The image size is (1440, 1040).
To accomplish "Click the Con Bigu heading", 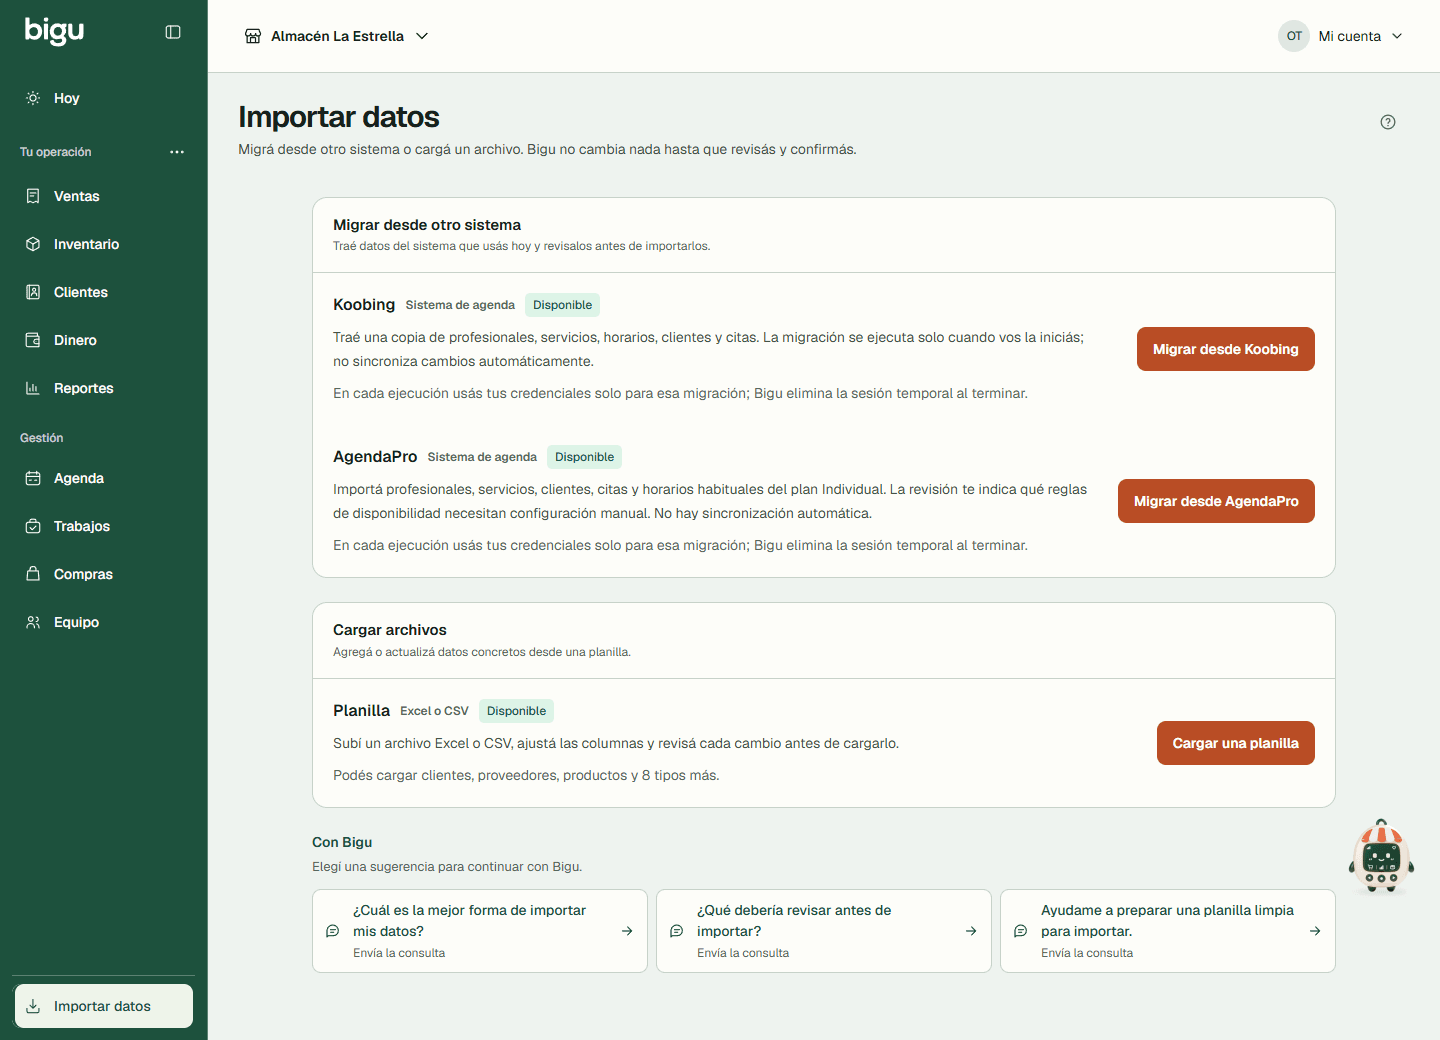I will (342, 842).
